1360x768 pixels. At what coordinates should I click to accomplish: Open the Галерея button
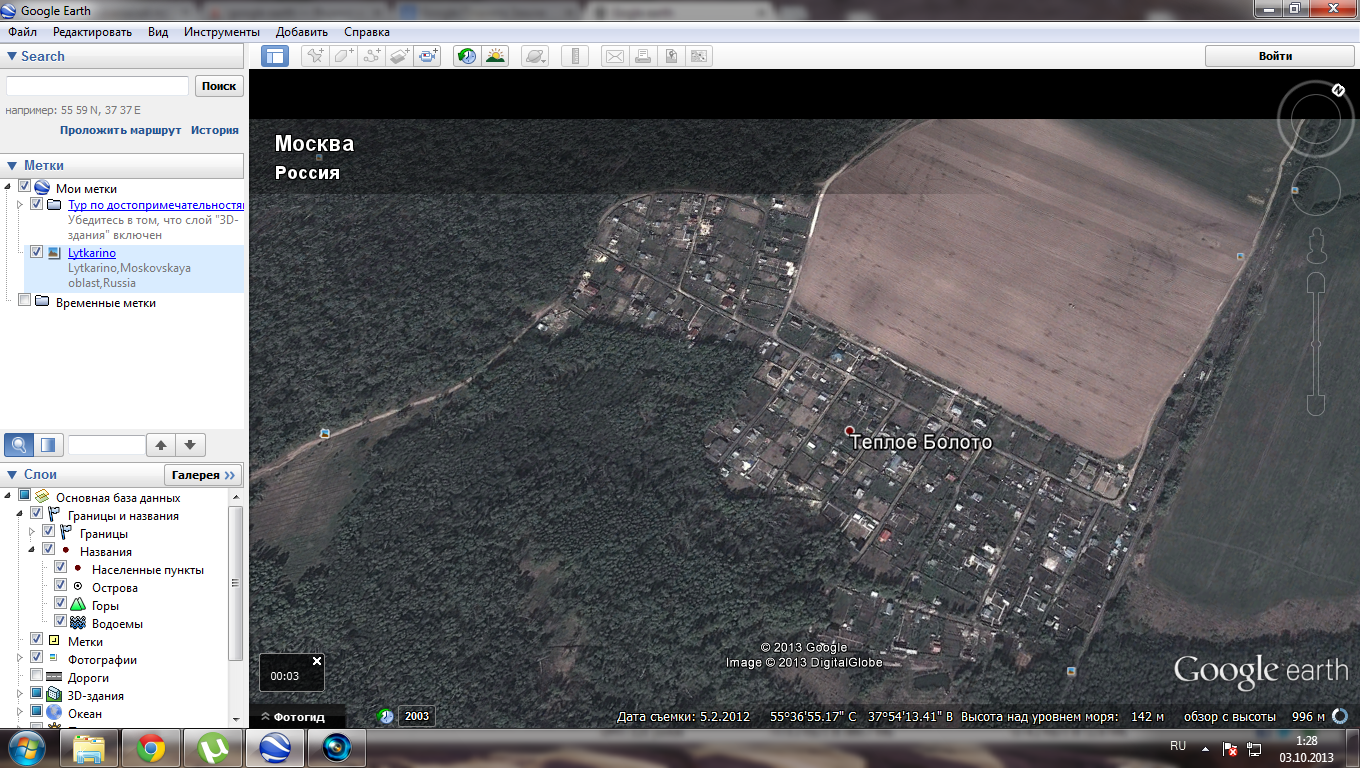[x=203, y=475]
